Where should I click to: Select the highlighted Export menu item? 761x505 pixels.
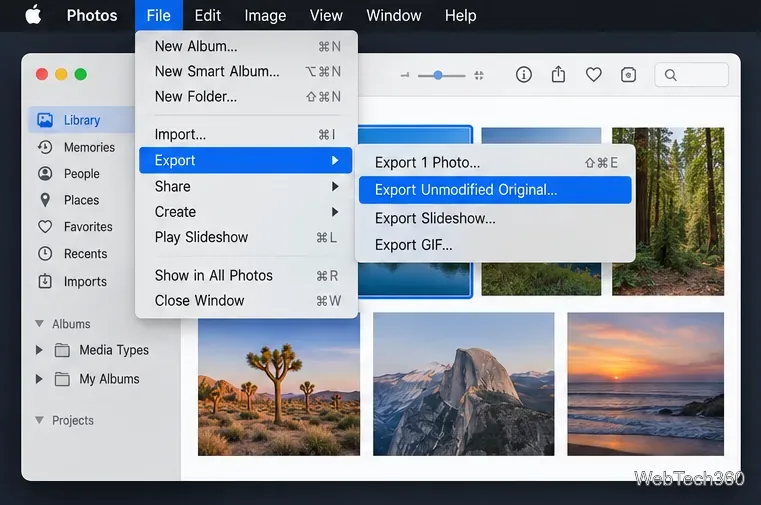click(246, 161)
